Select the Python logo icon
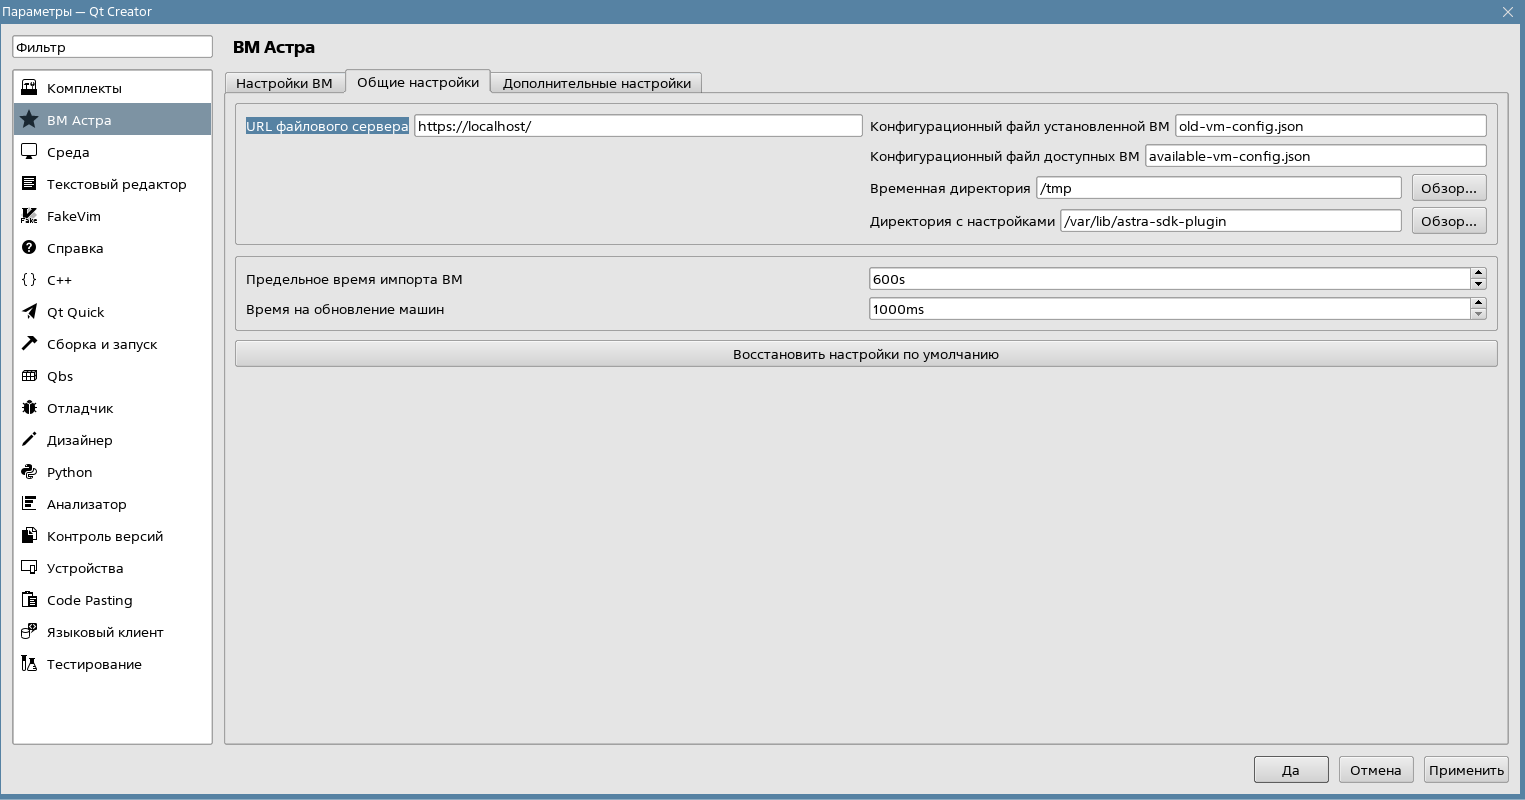 click(x=29, y=472)
